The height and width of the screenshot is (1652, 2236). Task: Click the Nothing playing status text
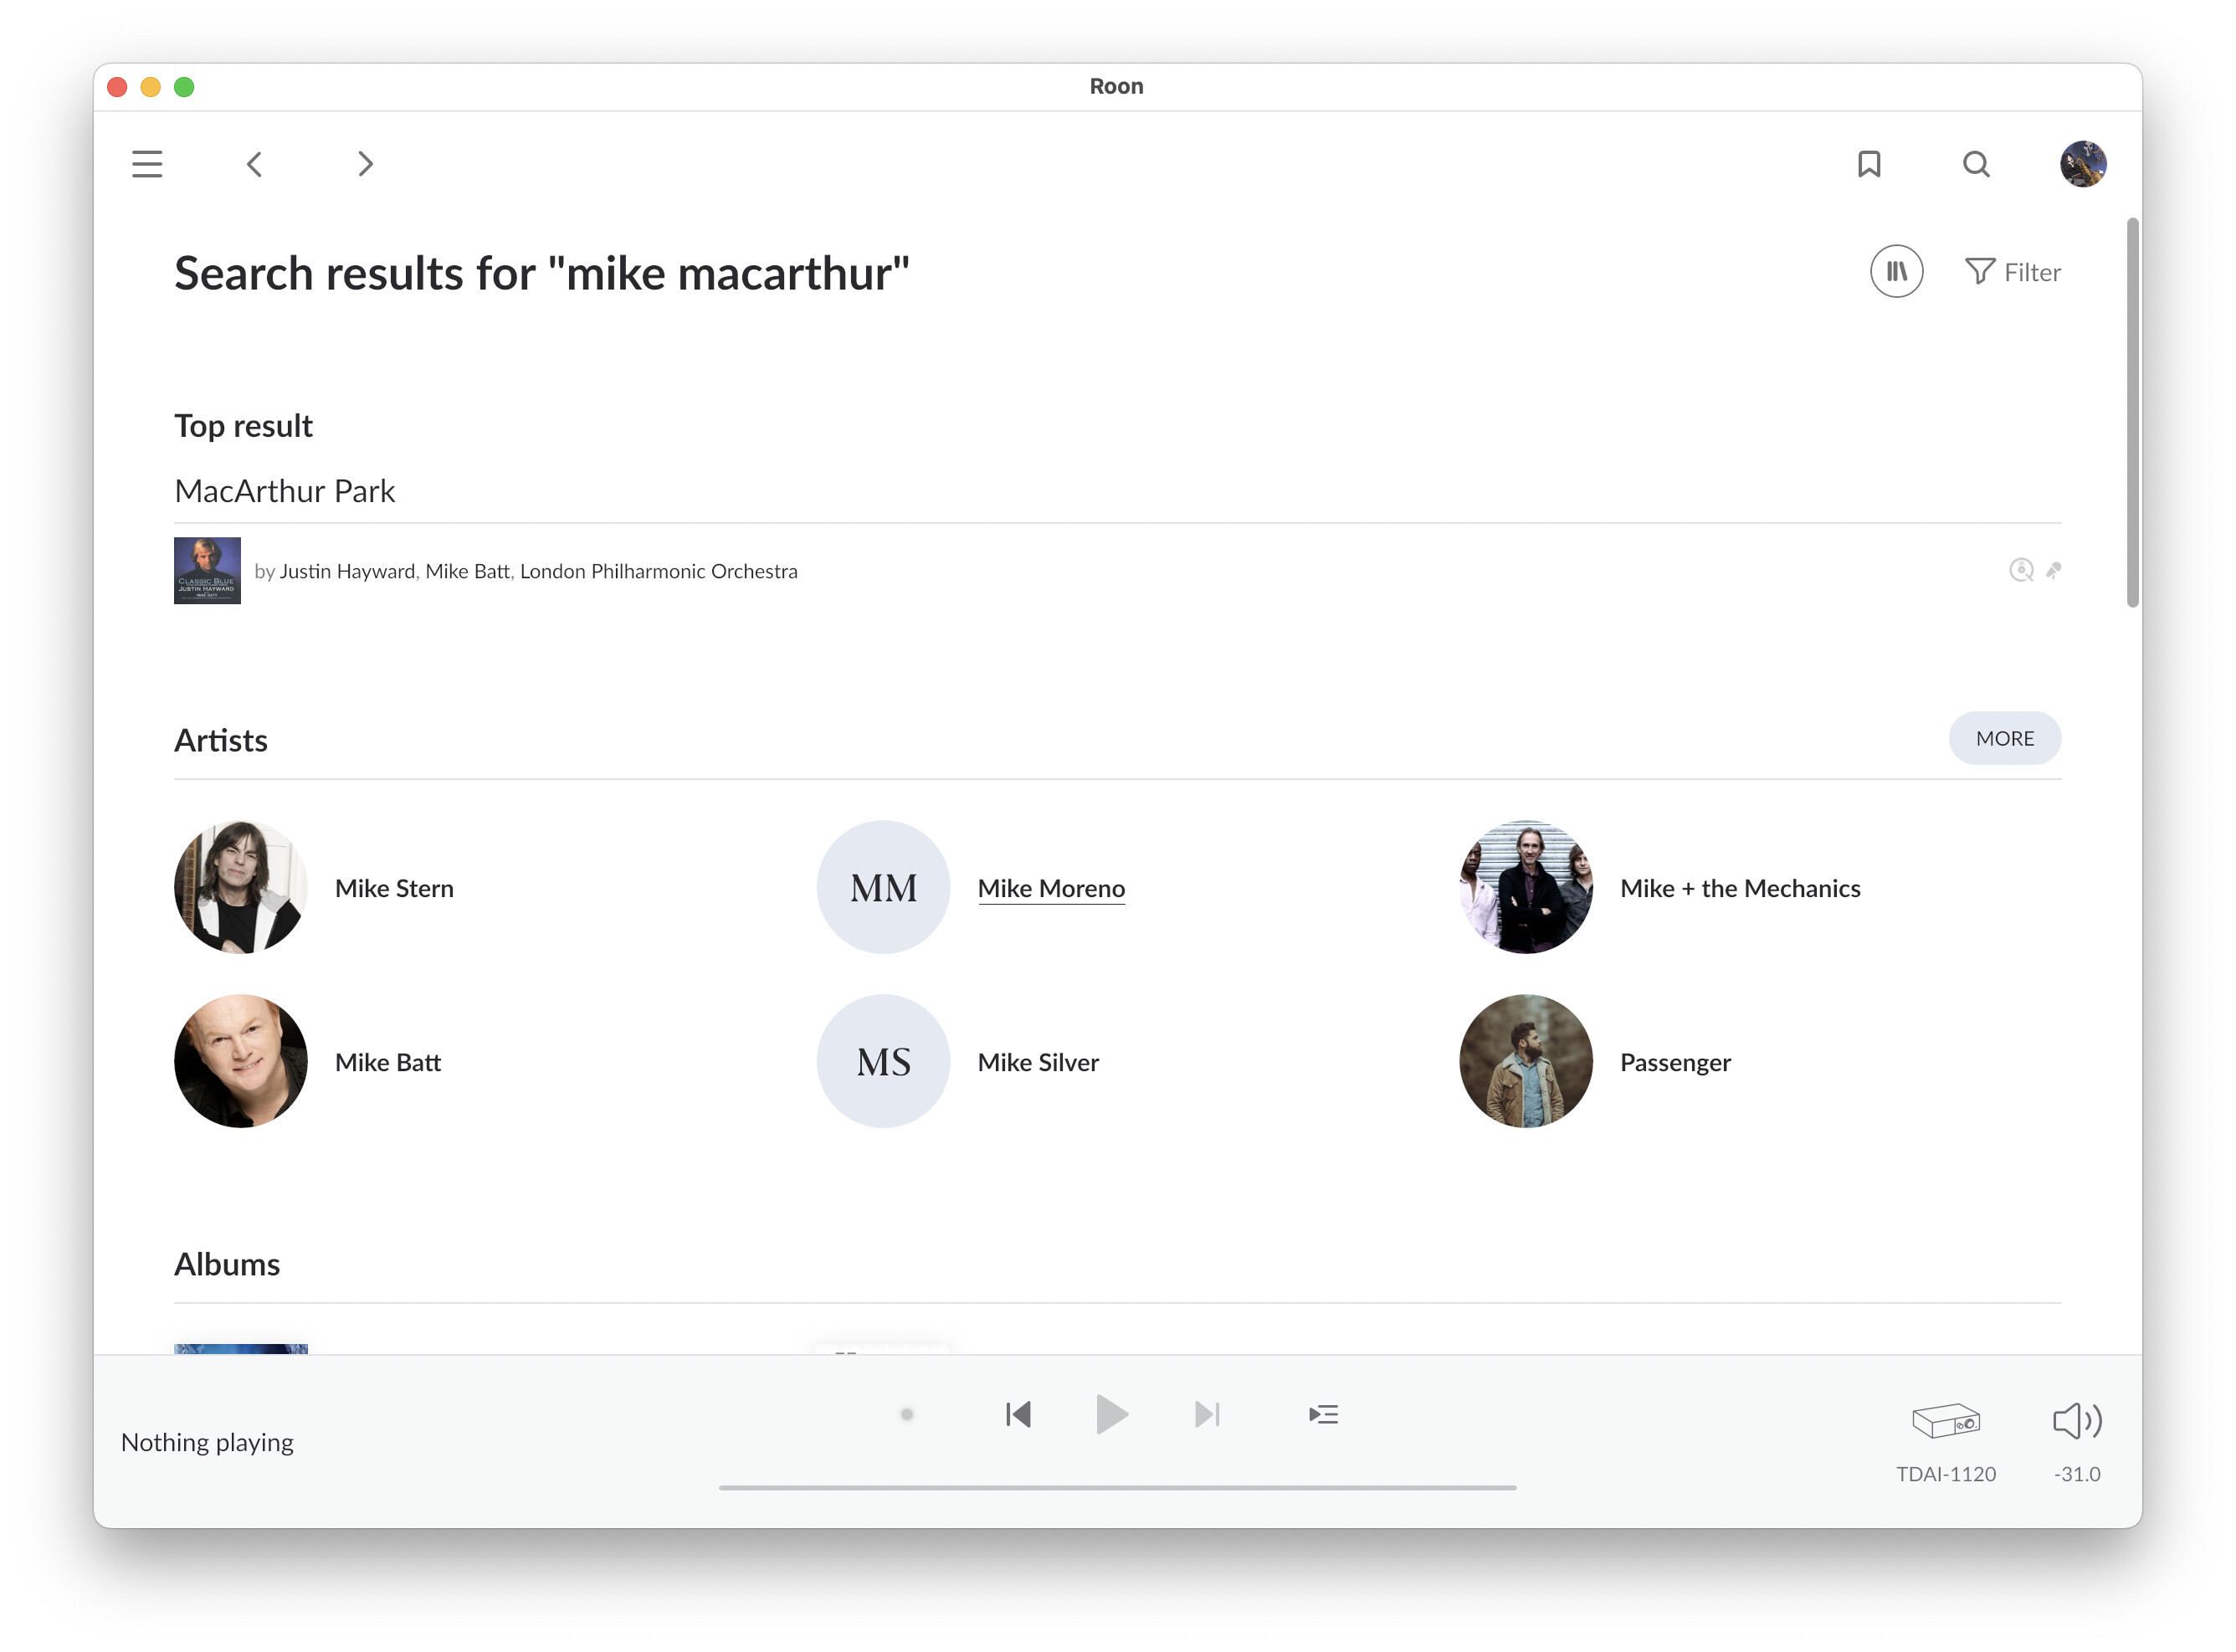(207, 1443)
